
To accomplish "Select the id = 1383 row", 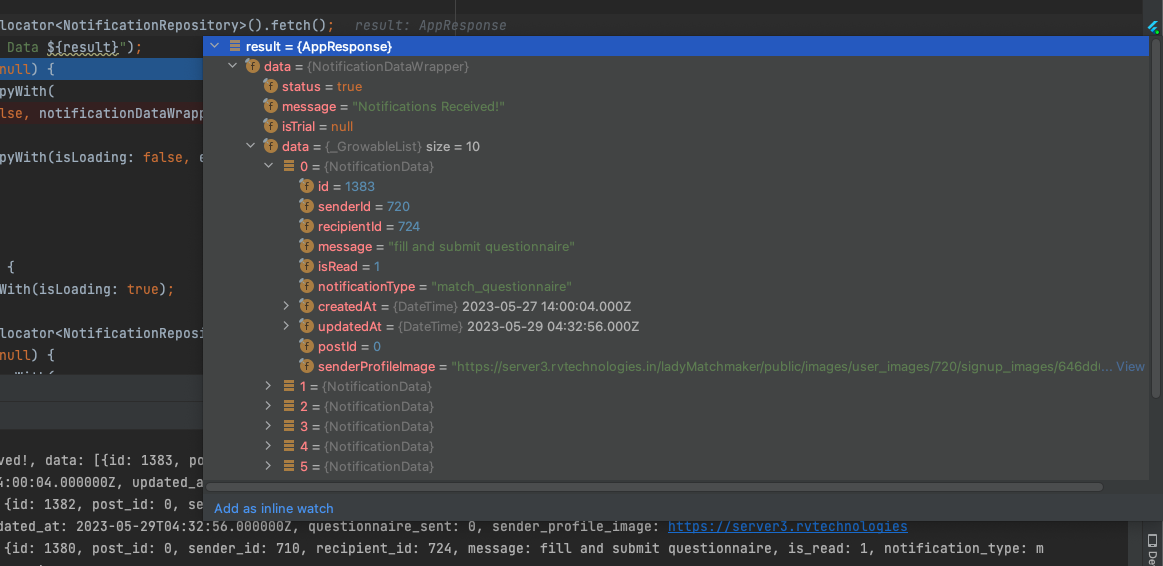I will point(676,186).
